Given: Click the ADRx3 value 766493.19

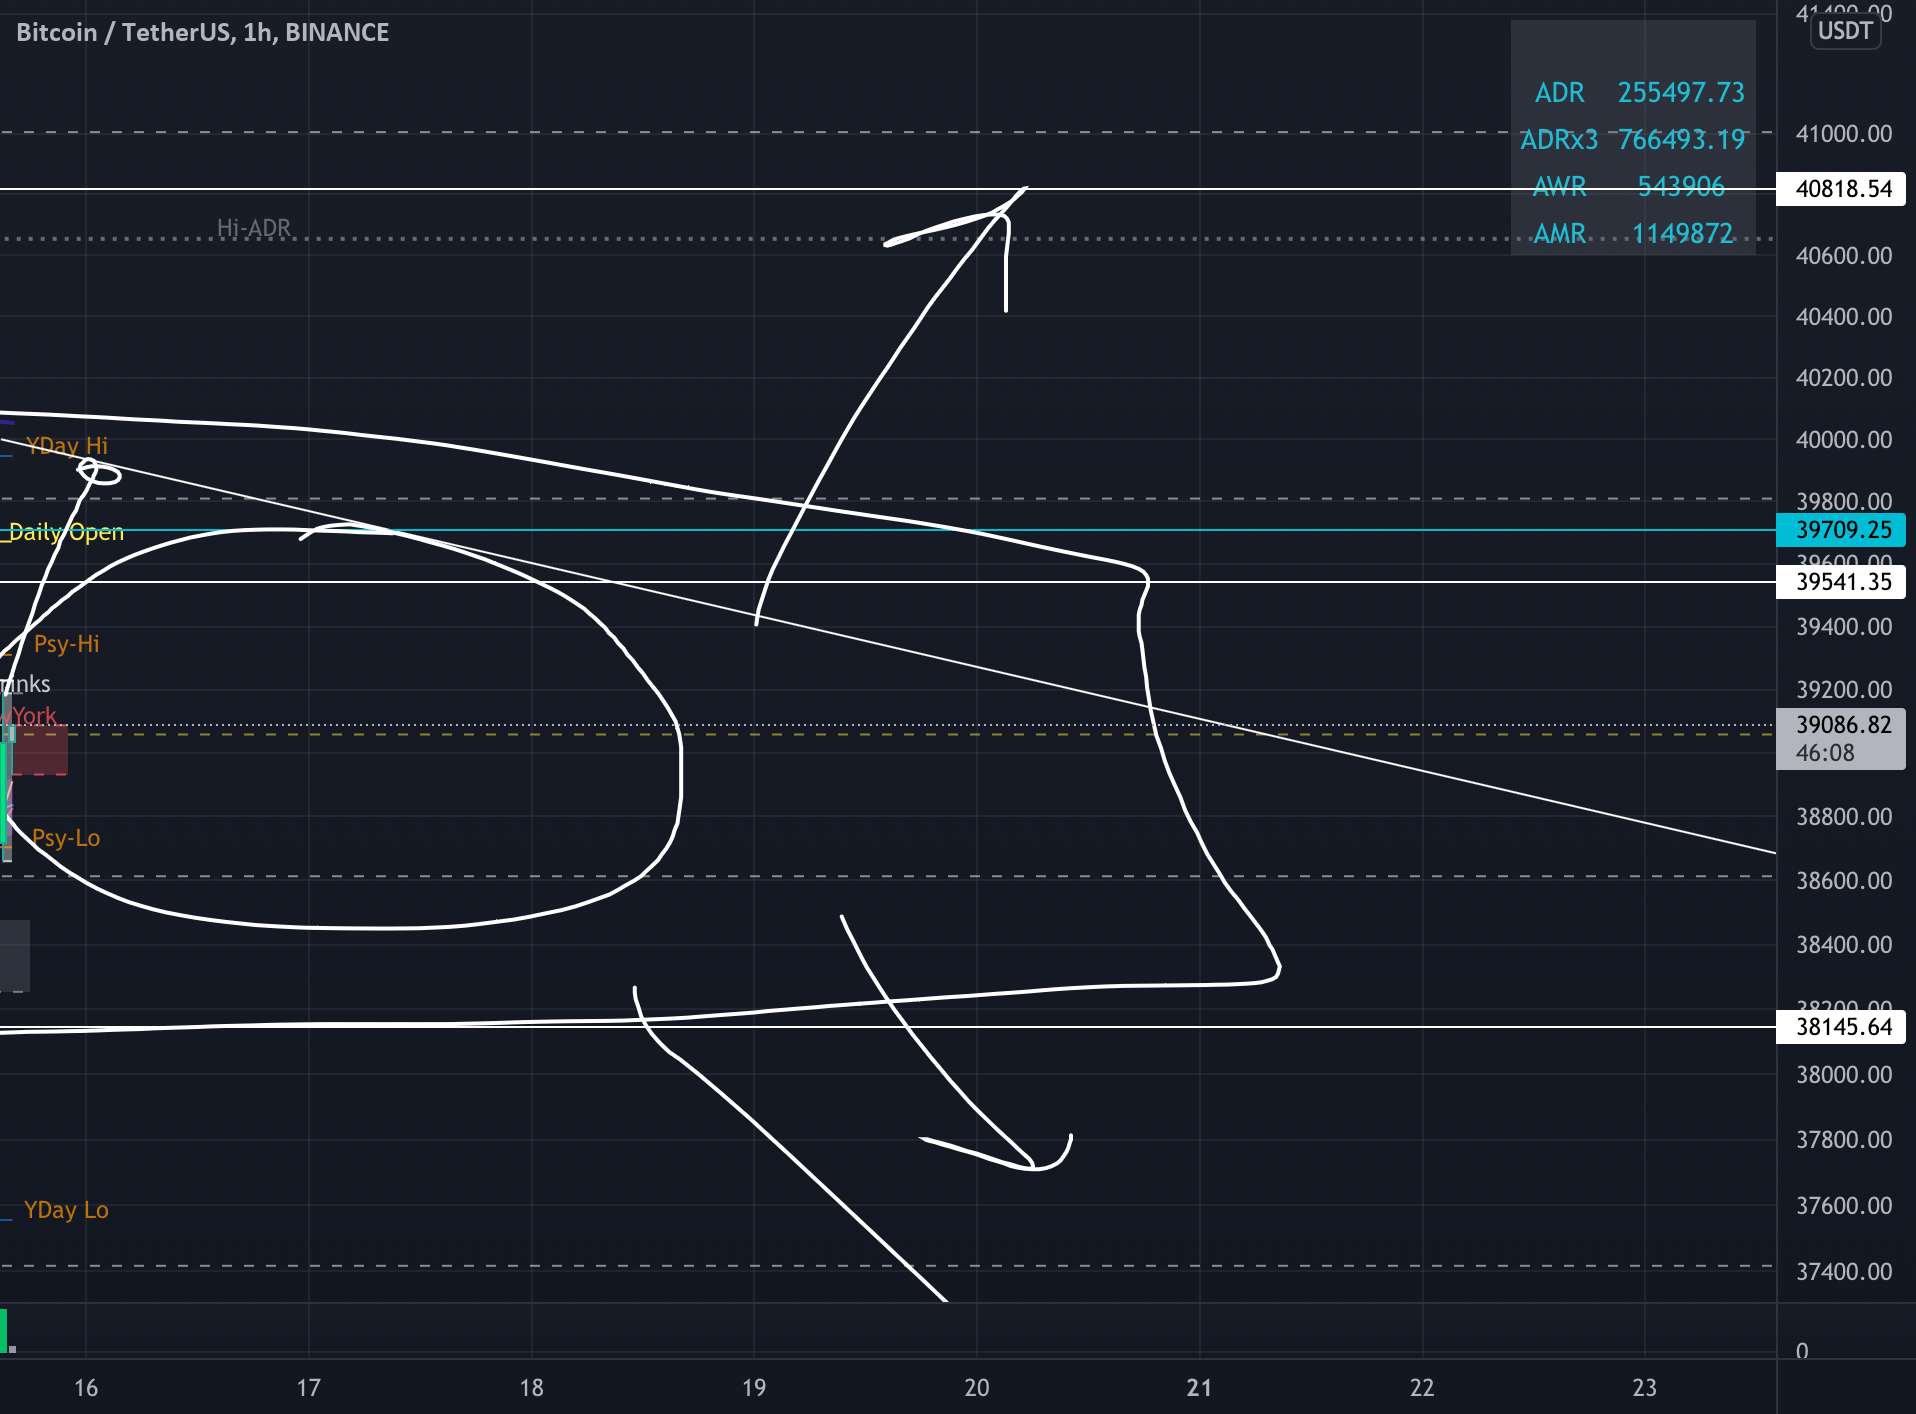Looking at the screenshot, I should [x=1681, y=140].
